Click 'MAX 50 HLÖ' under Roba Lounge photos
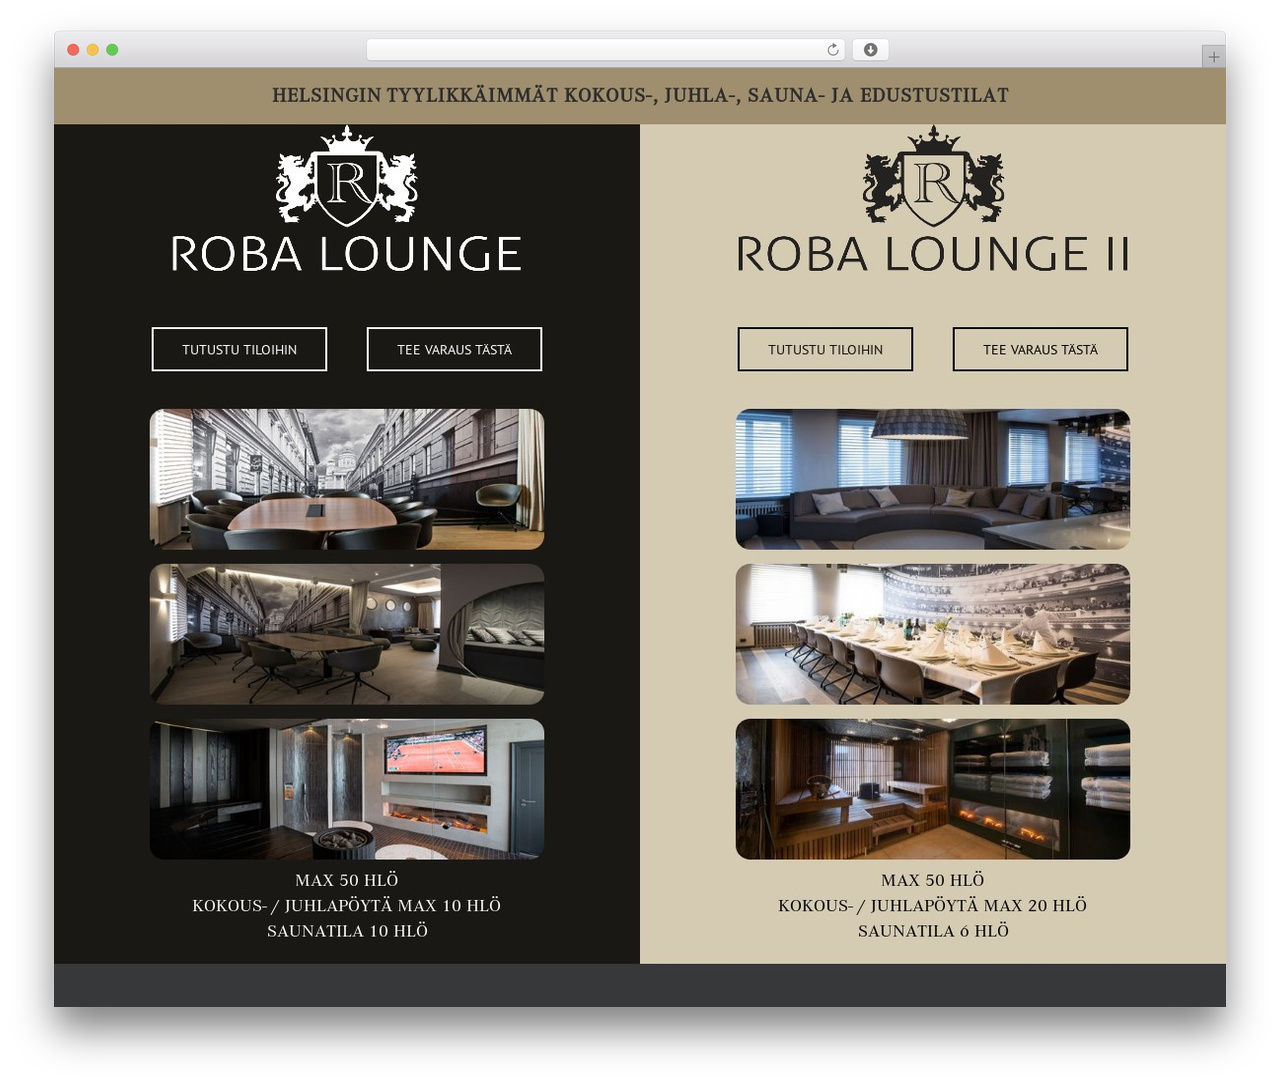 click(347, 880)
